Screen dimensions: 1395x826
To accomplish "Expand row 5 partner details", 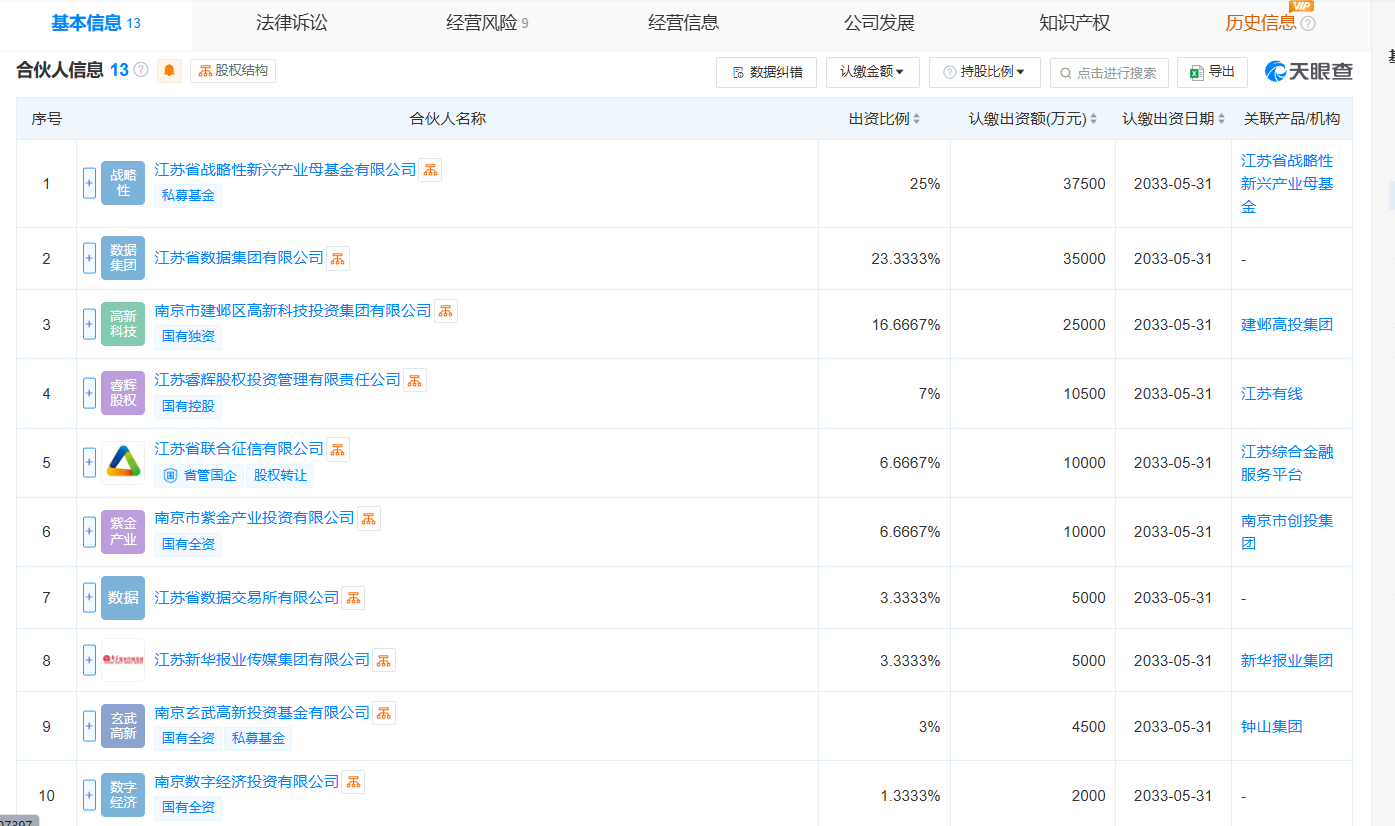I will click(x=89, y=463).
